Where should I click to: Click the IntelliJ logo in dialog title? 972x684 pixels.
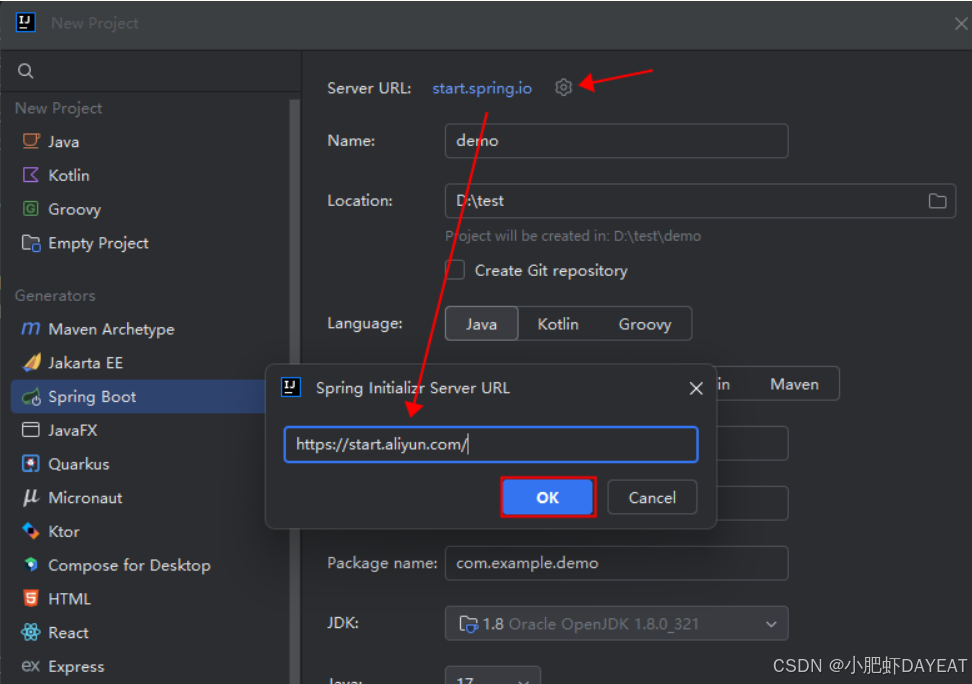point(291,388)
